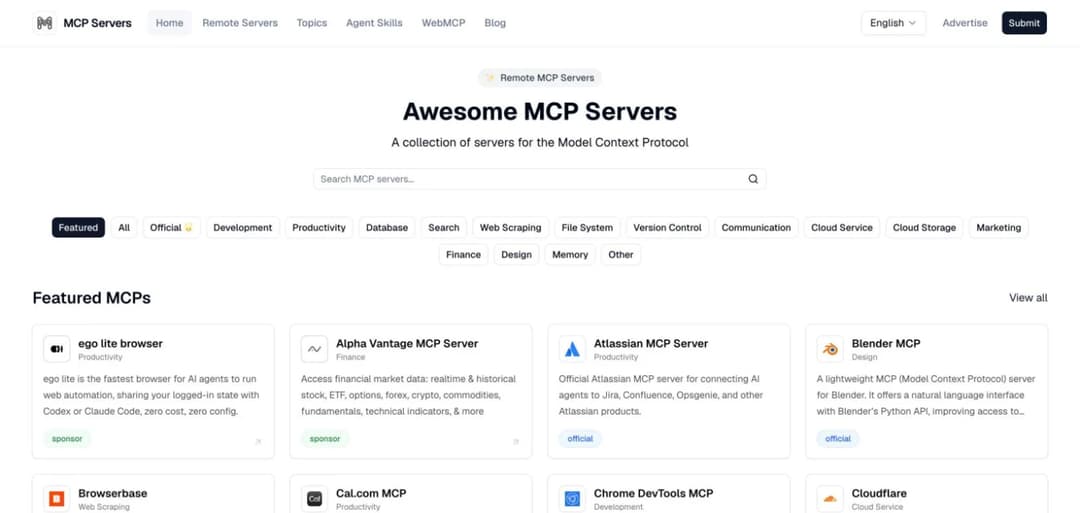Click the search magnifier icon
Image resolution: width=1080 pixels, height=513 pixels.
point(753,179)
